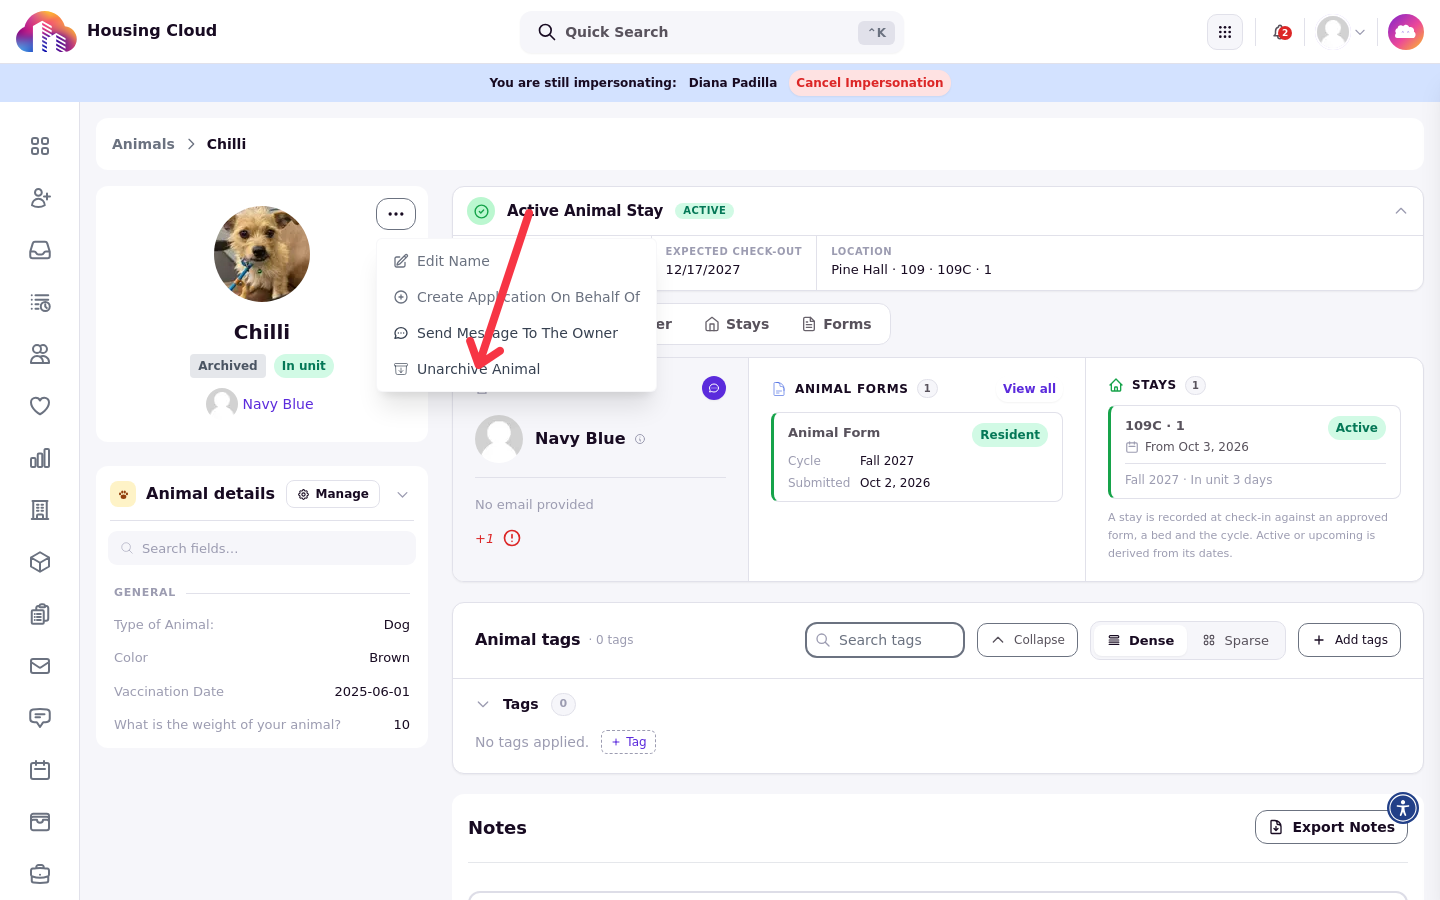Screen dimensions: 1440x900
Task: Collapse the Tags group chevron
Action: click(x=483, y=704)
